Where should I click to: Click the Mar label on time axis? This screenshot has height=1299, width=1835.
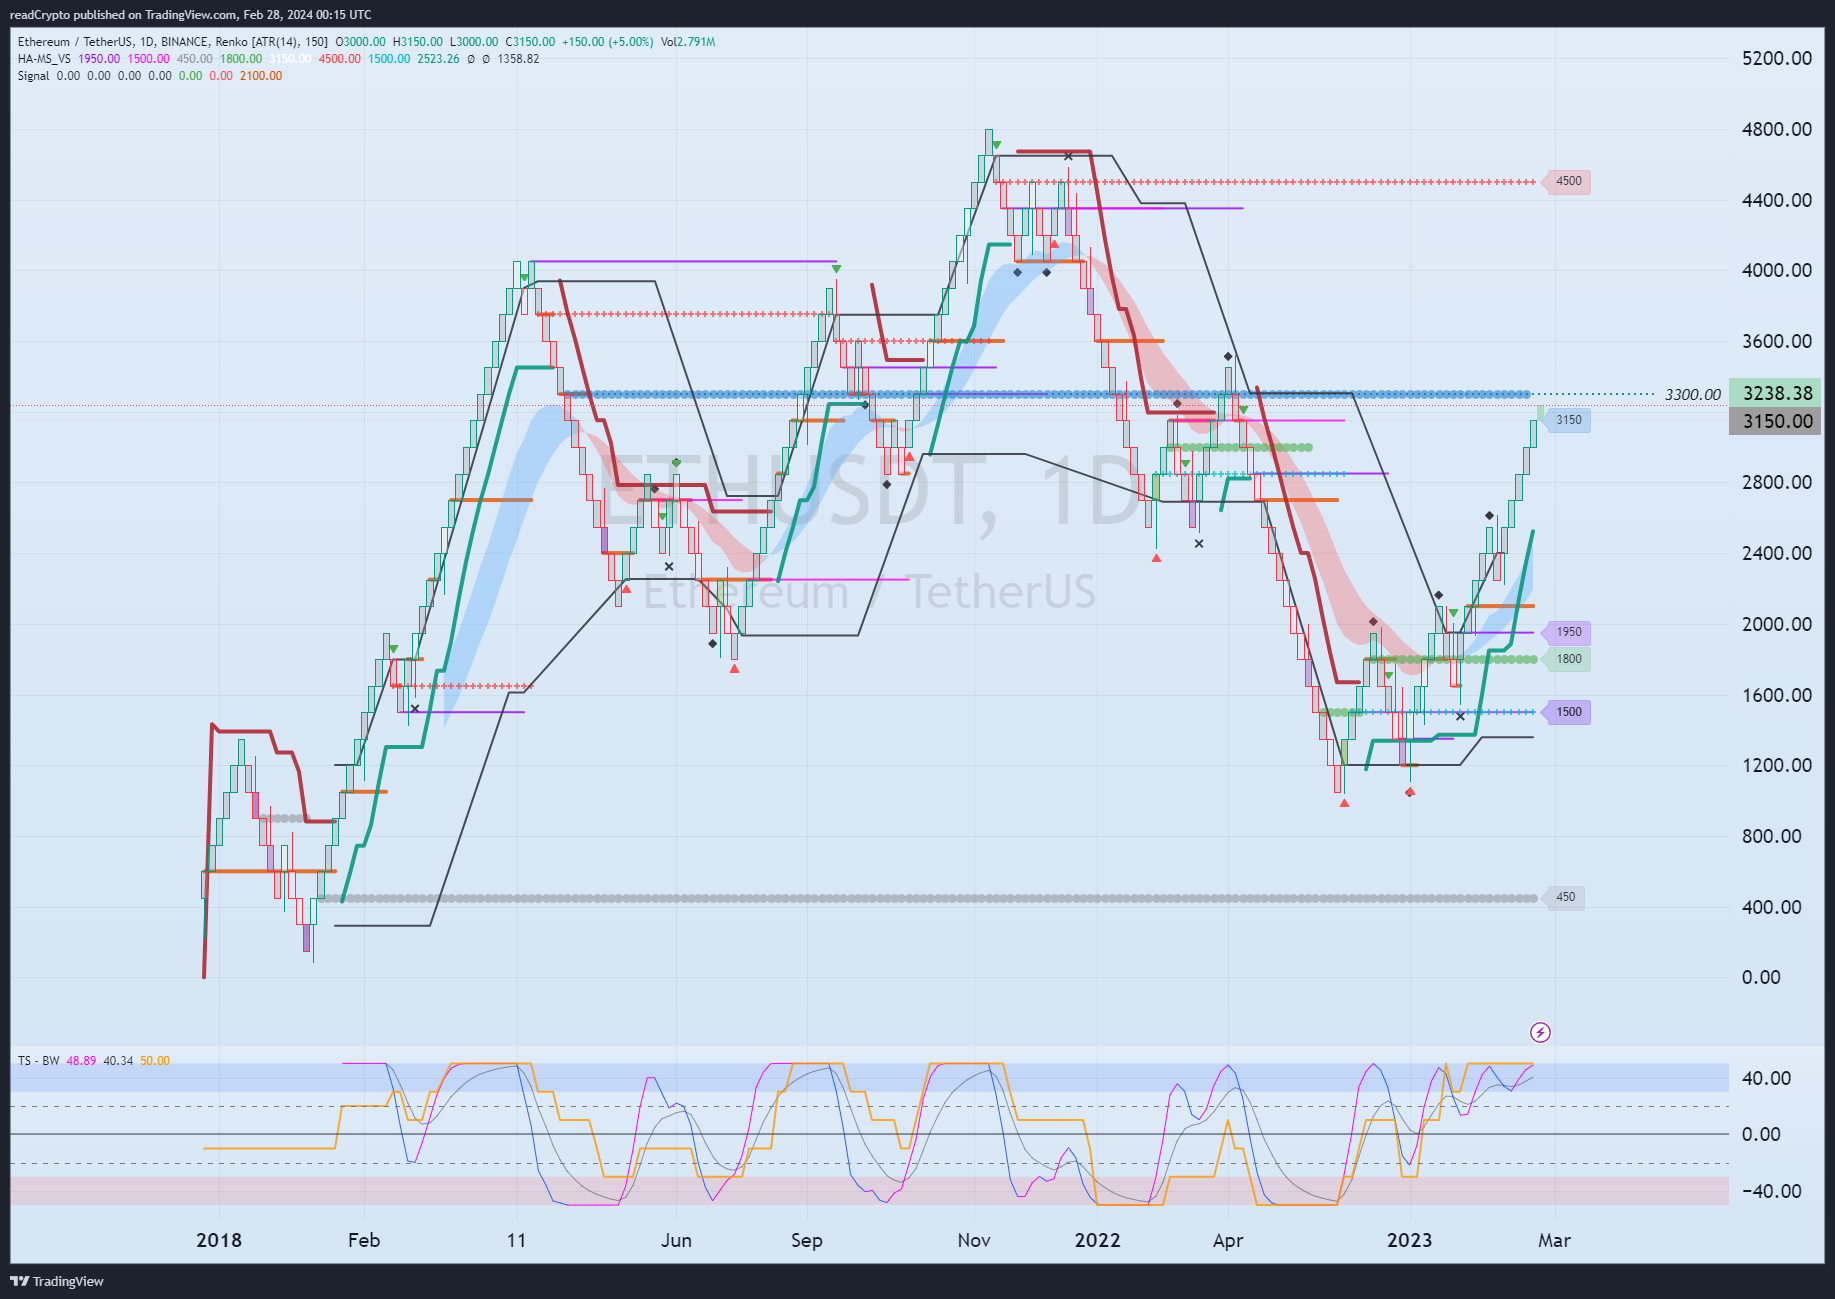click(1554, 1240)
